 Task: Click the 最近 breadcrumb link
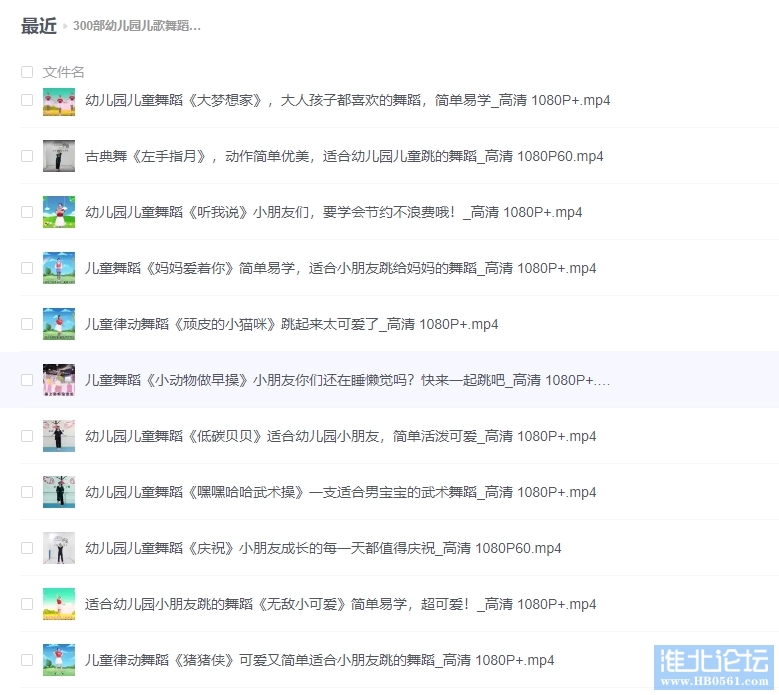[38, 26]
